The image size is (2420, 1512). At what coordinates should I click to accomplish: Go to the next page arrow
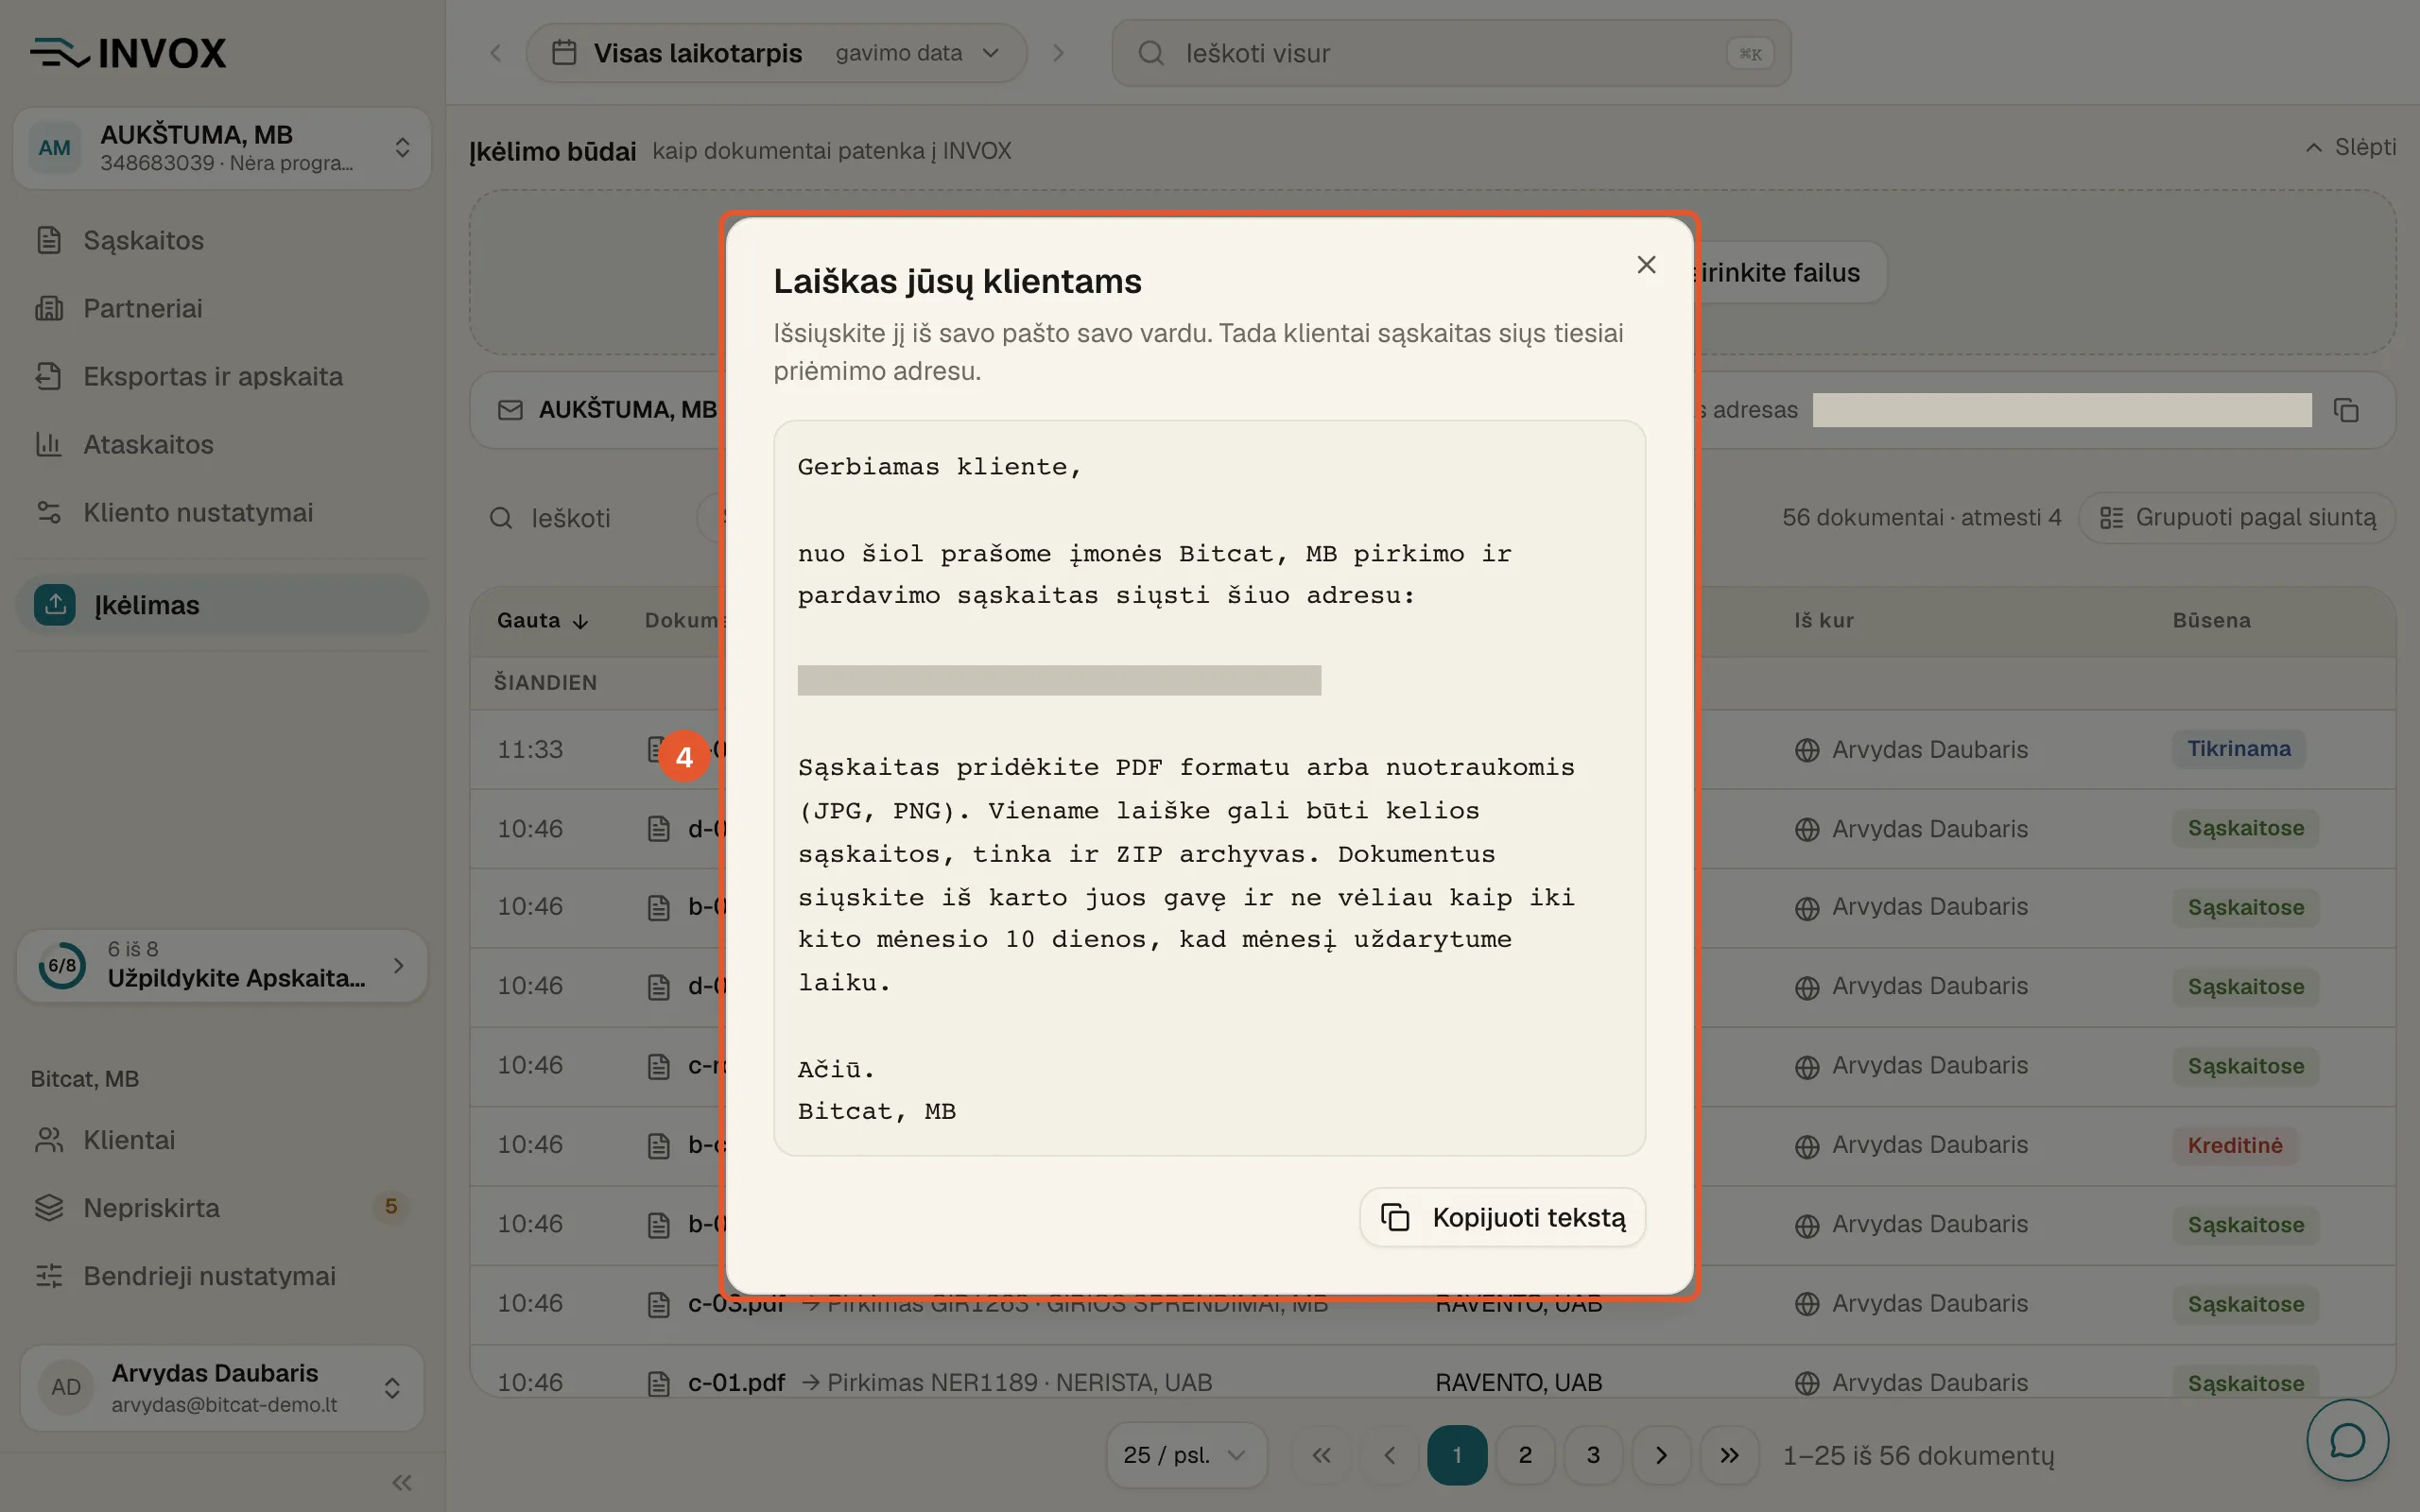tap(1661, 1455)
